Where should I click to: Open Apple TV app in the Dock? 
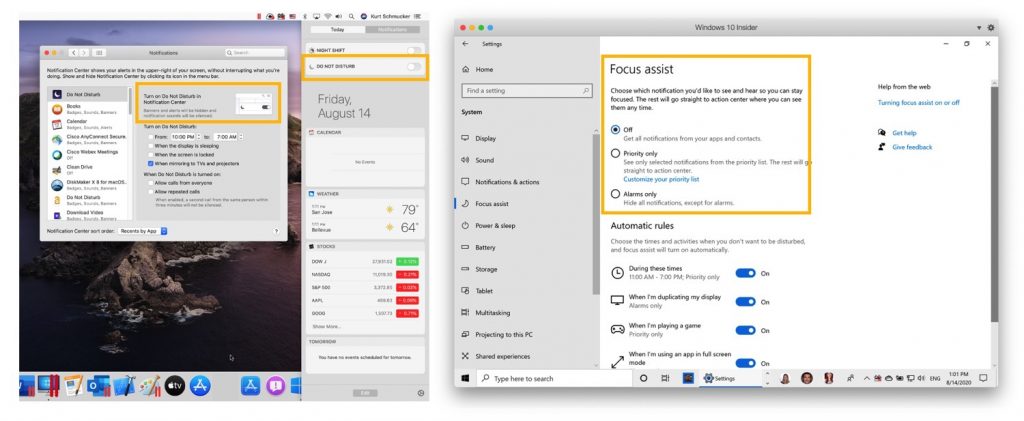pyautogui.click(x=175, y=385)
